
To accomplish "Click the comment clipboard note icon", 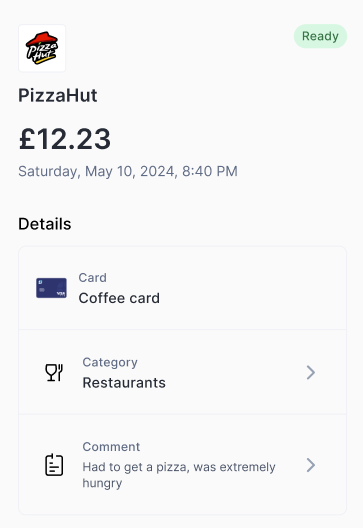I will coord(54,465).
